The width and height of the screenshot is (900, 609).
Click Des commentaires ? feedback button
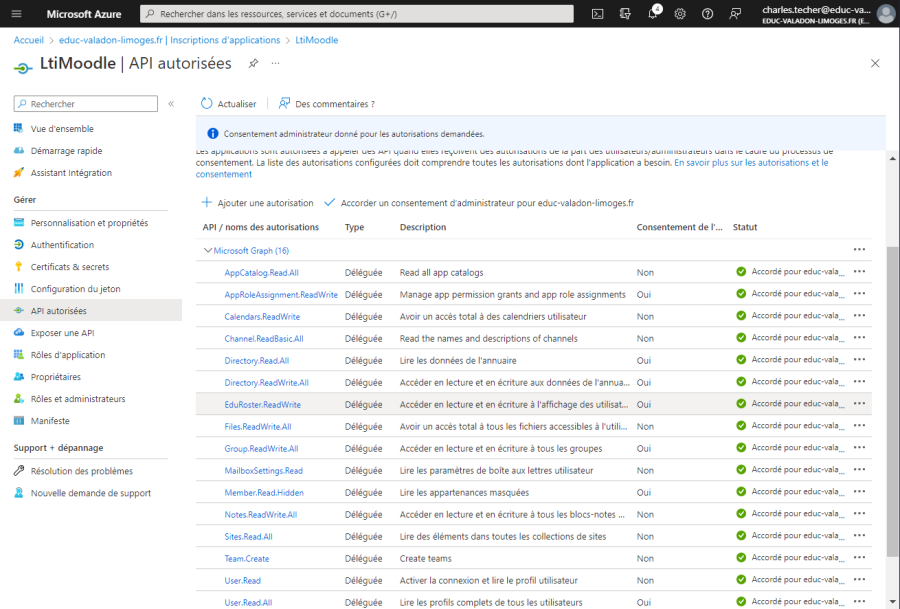click(327, 104)
